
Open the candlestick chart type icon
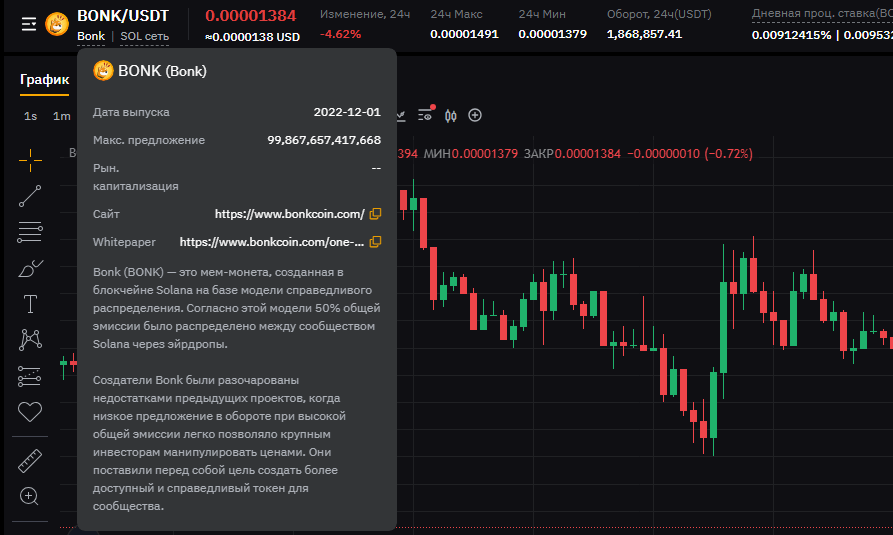pyautogui.click(x=451, y=115)
